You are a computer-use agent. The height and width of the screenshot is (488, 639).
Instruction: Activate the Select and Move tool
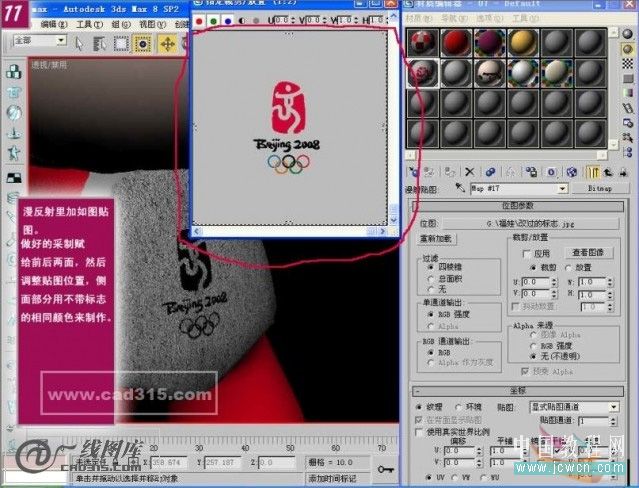tap(168, 43)
